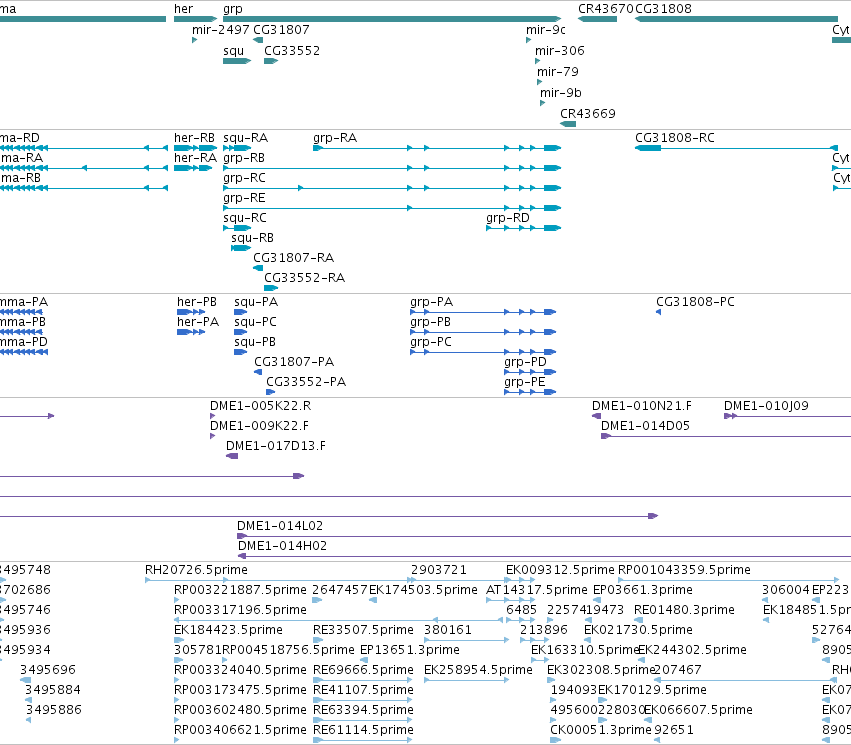Image resolution: width=851 pixels, height=745 pixels.
Task: Select the DME1-014H02 clone label
Action: pyautogui.click(x=282, y=546)
